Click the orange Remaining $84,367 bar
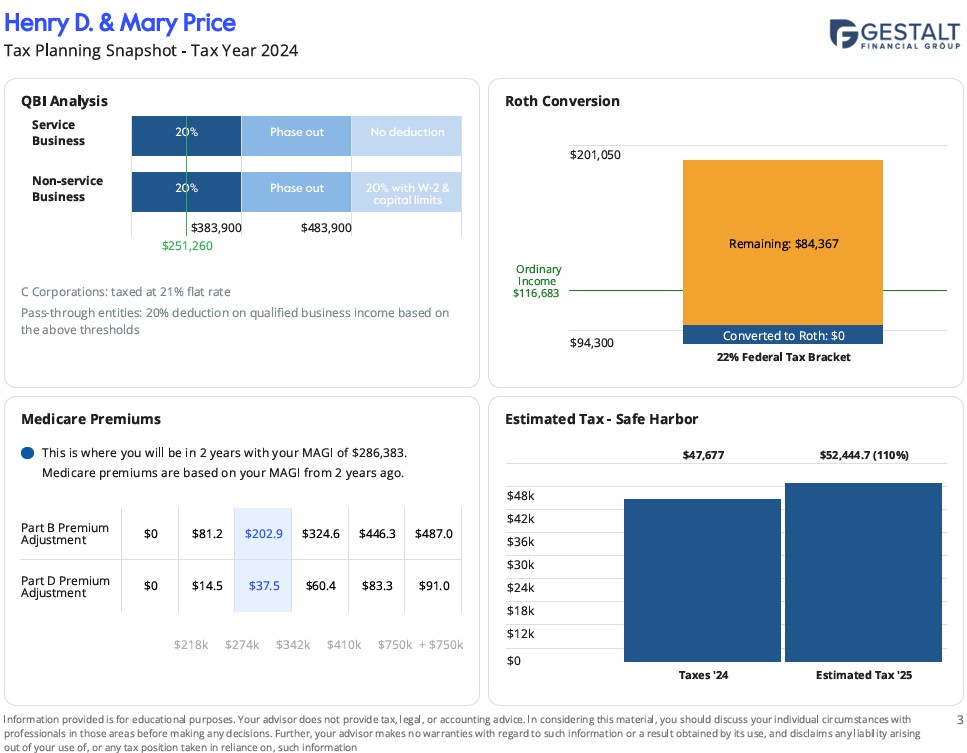Image resolution: width=967 pixels, height=753 pixels. (x=783, y=242)
